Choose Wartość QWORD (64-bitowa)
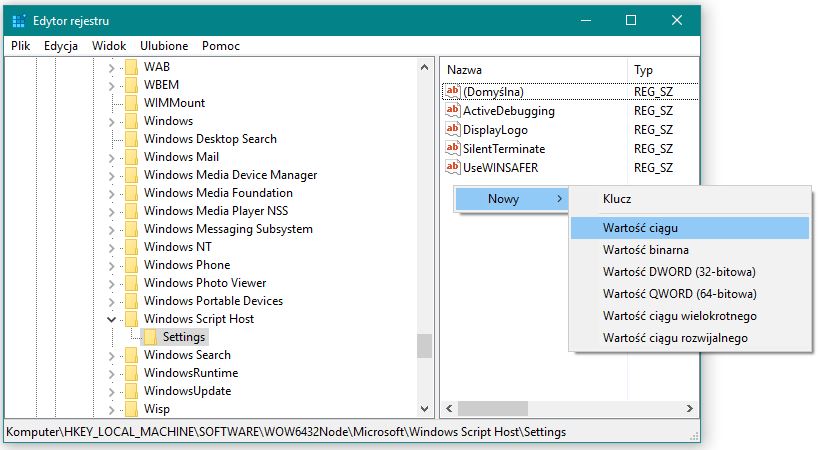818x450 pixels. (x=690, y=294)
